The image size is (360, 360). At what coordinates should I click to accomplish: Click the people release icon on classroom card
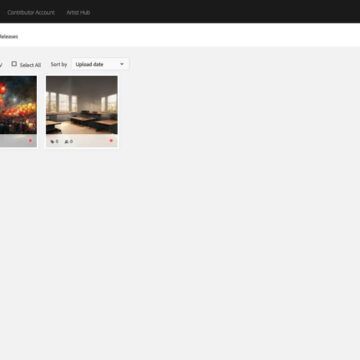(66, 142)
